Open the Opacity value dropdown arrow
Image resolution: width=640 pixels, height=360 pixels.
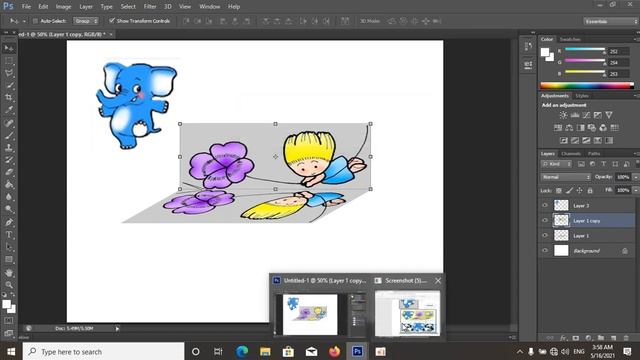pyautogui.click(x=635, y=177)
